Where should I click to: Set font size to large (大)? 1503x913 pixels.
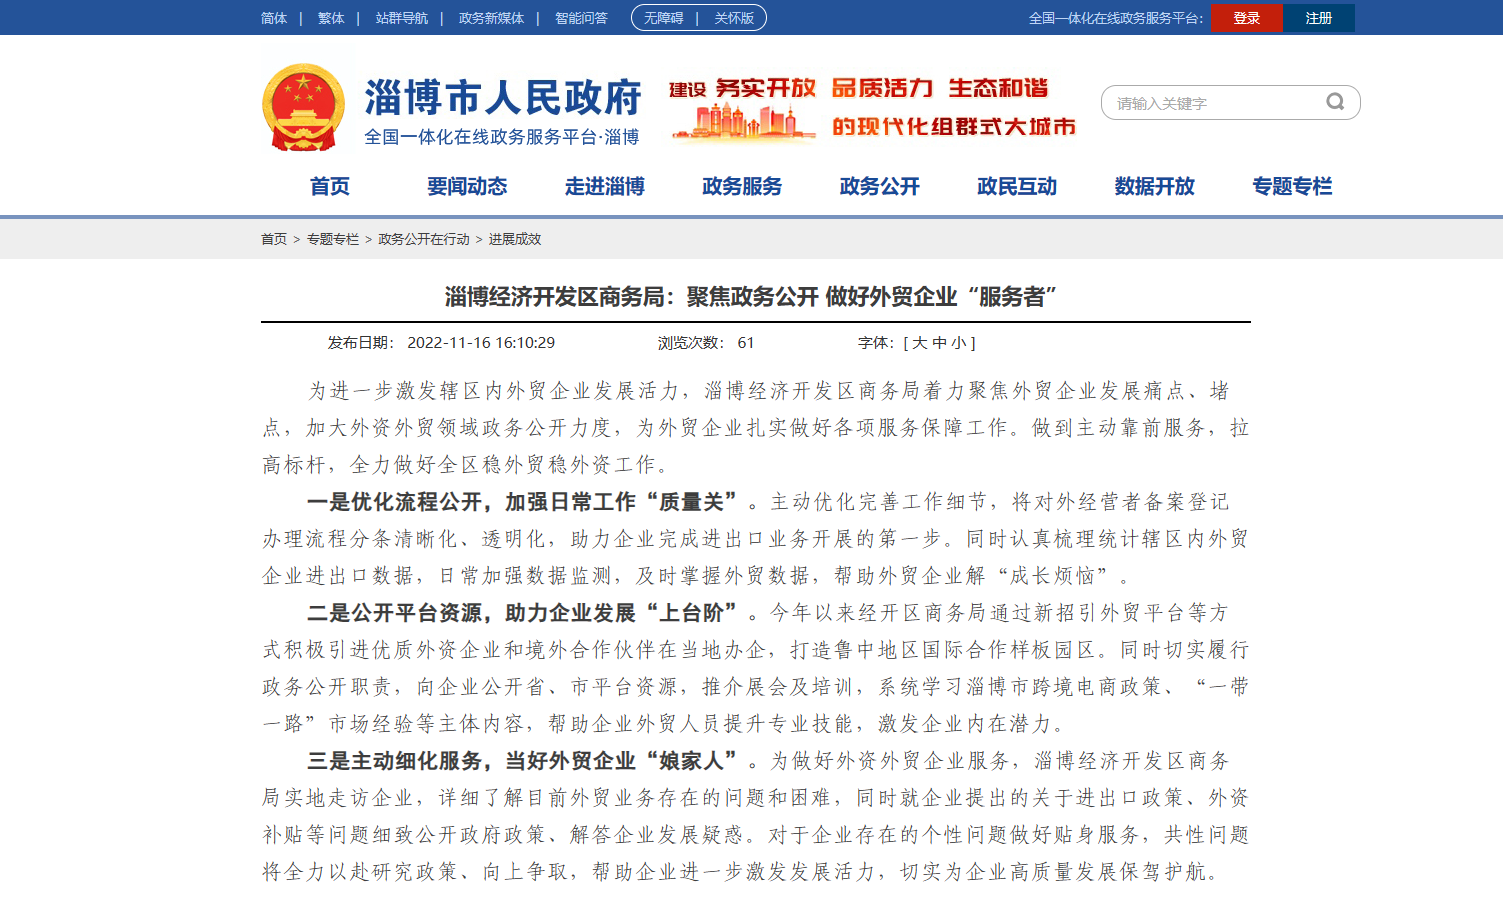pyautogui.click(x=920, y=343)
